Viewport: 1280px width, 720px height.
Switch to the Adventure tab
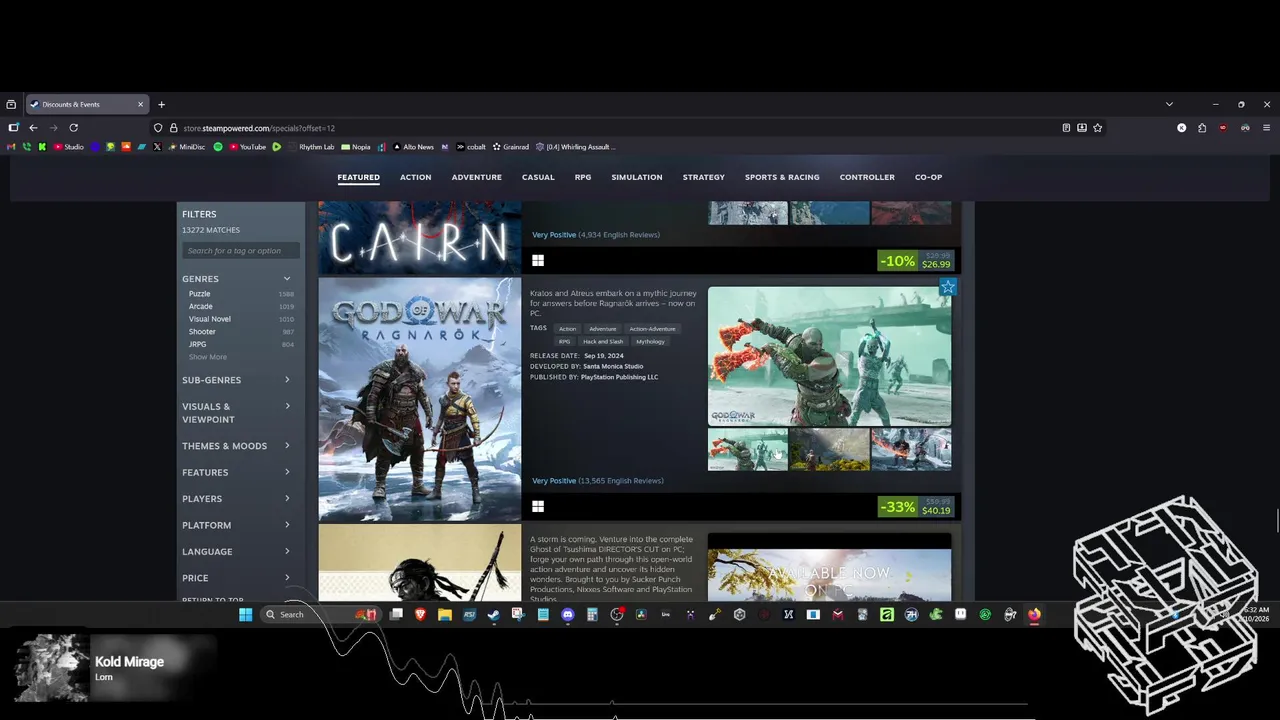tap(477, 177)
